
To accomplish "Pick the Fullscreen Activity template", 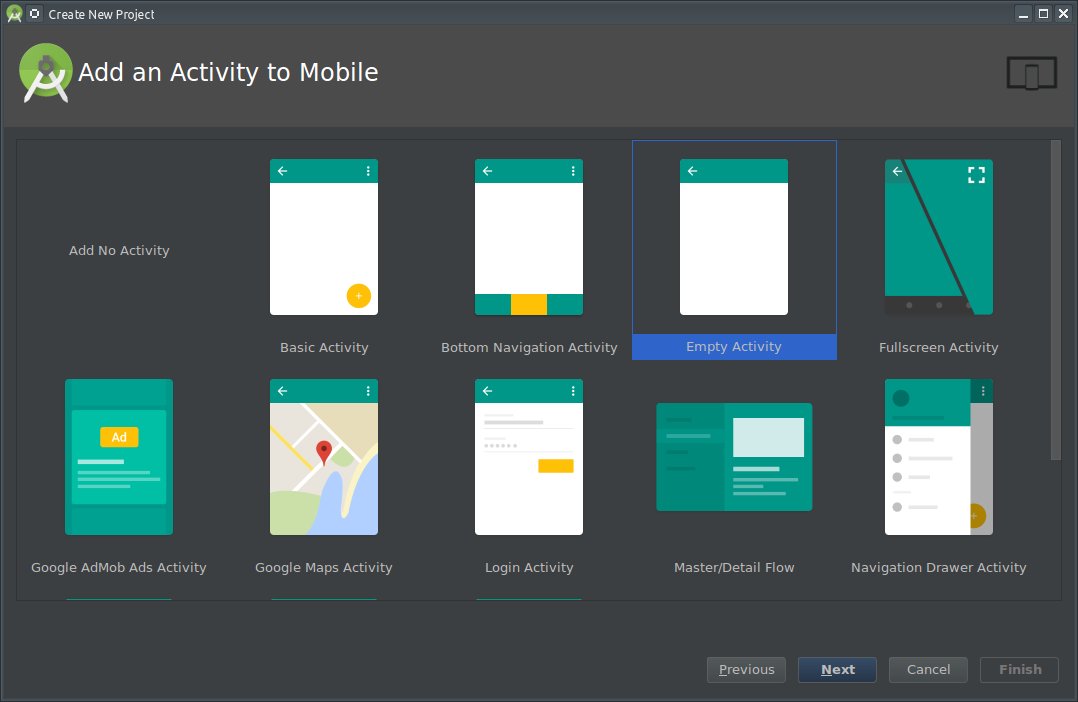I will coord(938,237).
